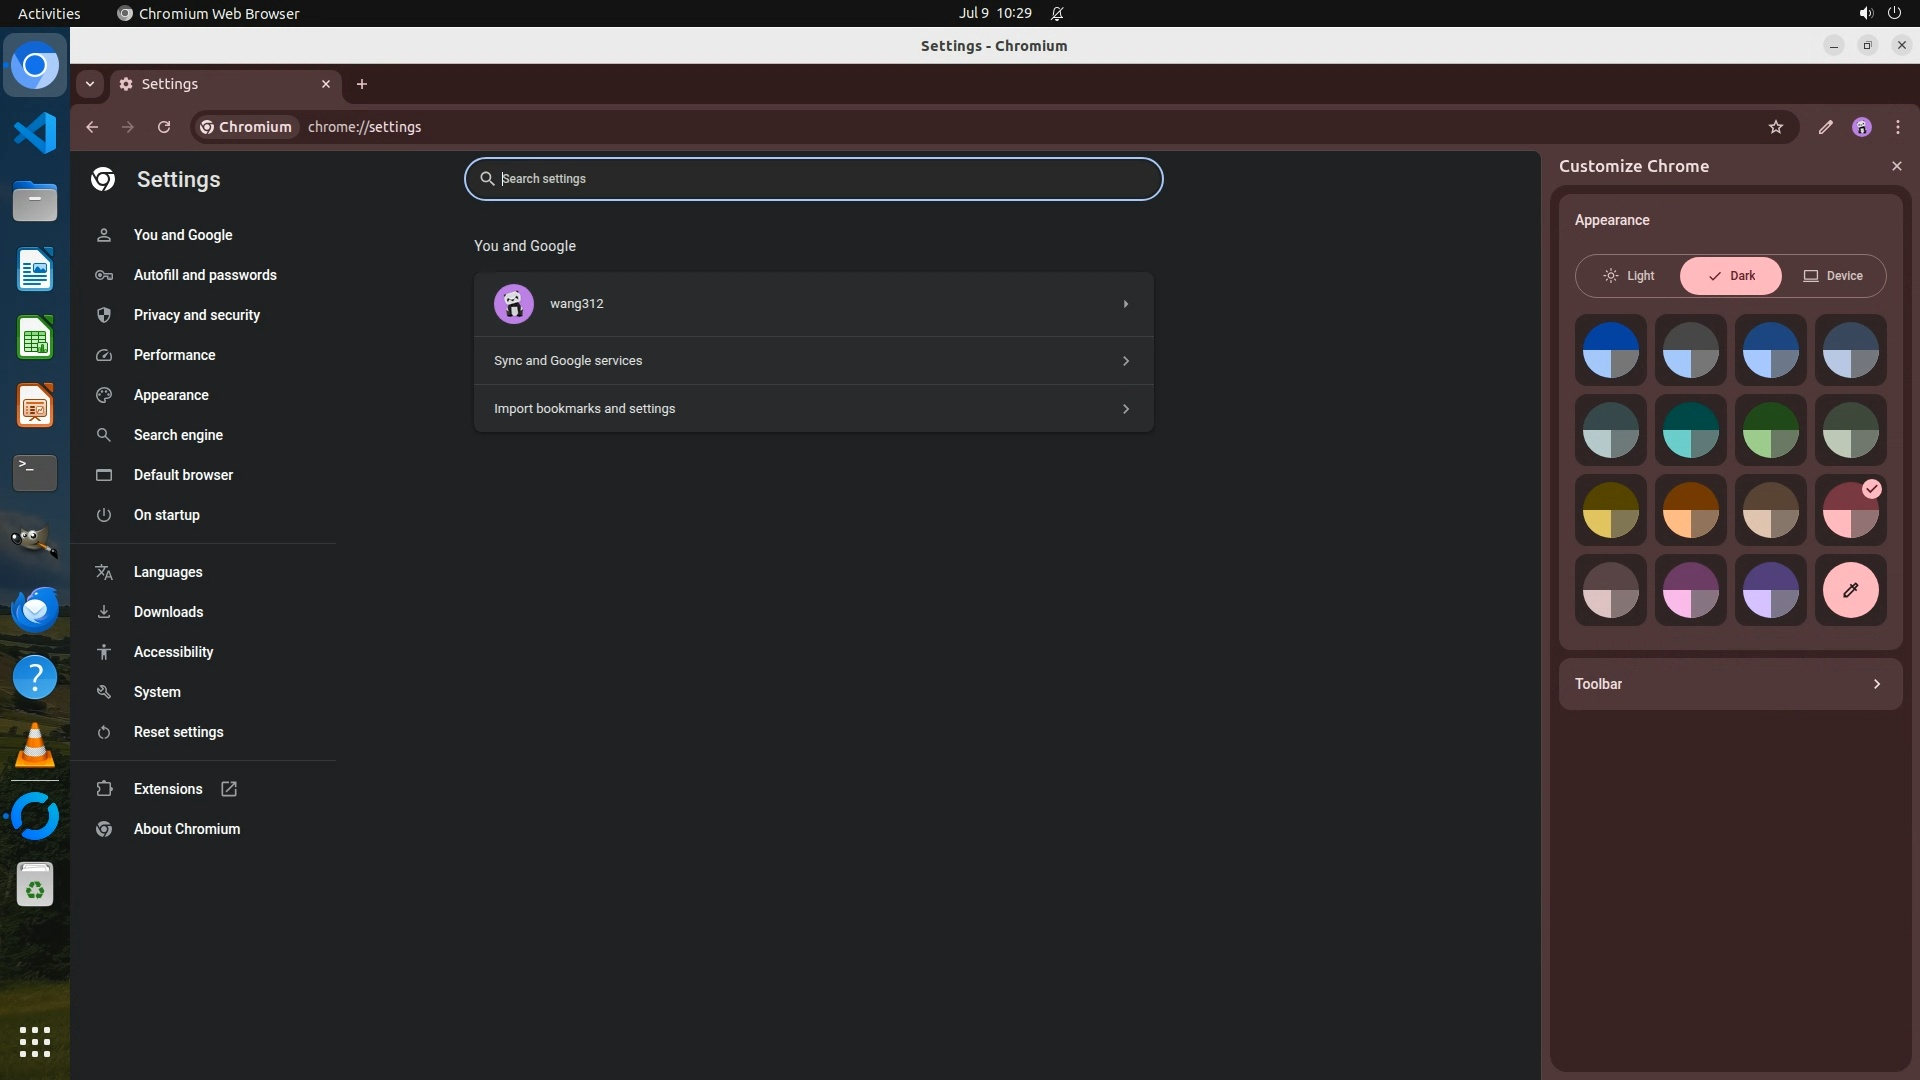Click the custom color eyedropper swatch

tap(1850, 590)
